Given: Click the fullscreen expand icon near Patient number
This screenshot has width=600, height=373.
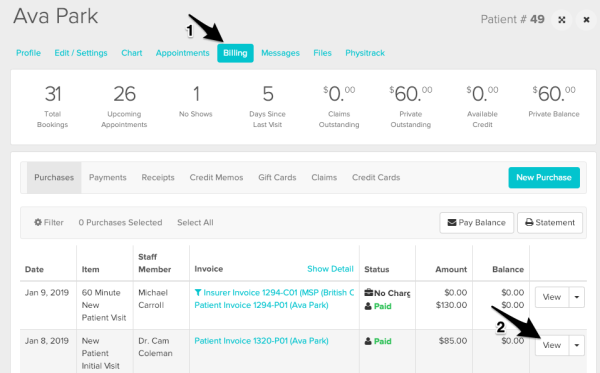Looking at the screenshot, I should point(561,20).
